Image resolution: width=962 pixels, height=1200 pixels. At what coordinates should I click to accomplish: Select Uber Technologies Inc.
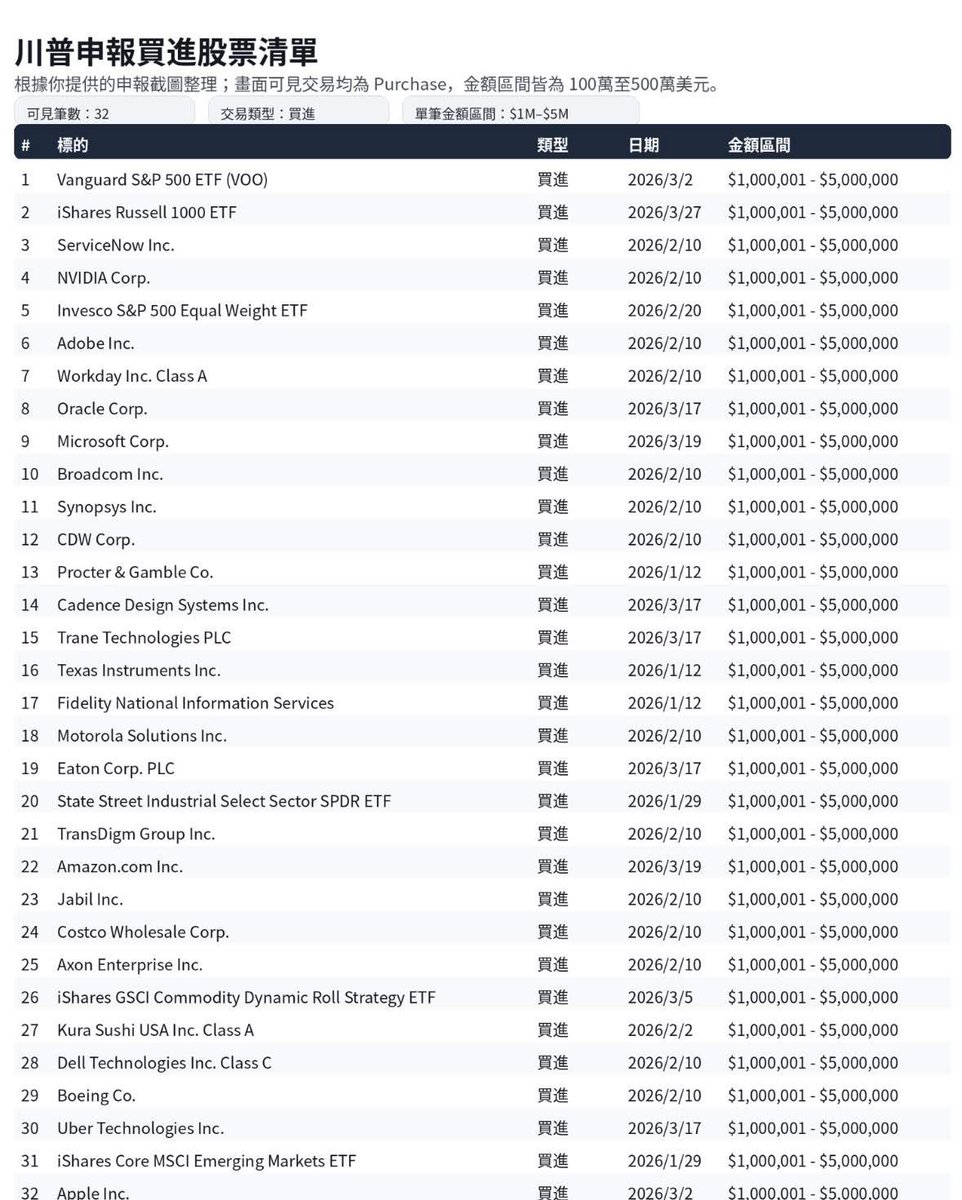140,1128
